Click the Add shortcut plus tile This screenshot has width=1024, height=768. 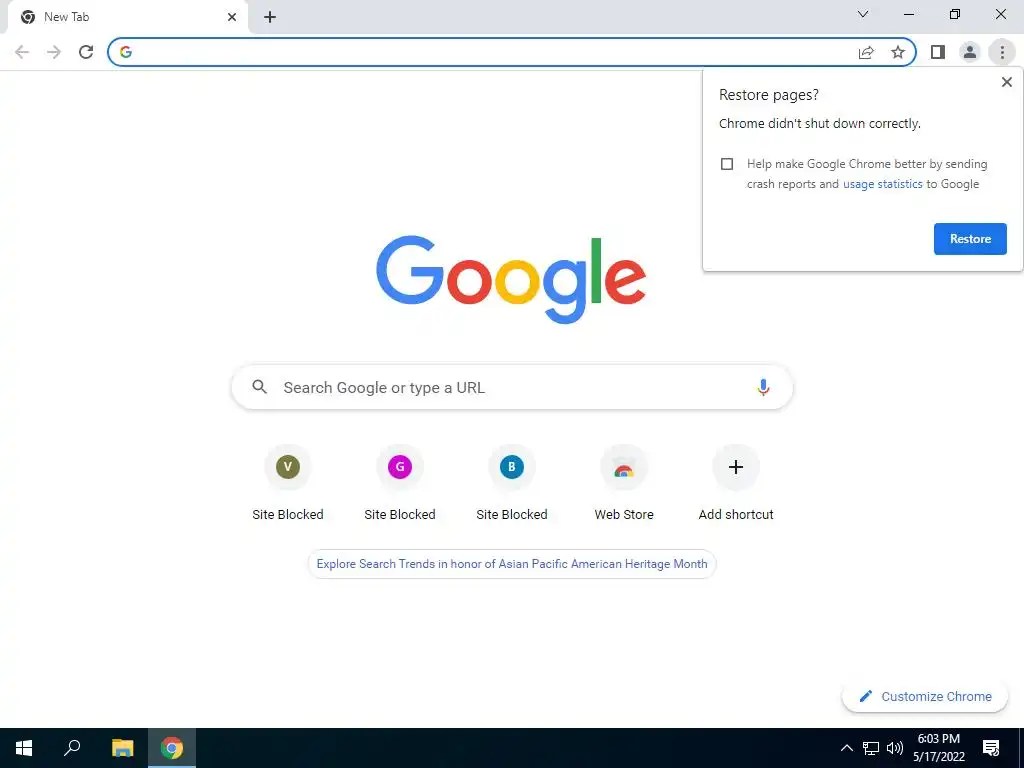(x=735, y=483)
